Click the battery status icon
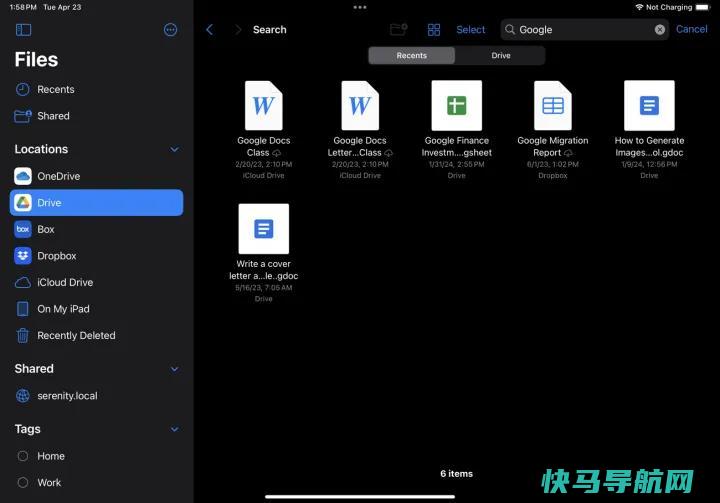This screenshot has height=503, width=720. (x=703, y=7)
